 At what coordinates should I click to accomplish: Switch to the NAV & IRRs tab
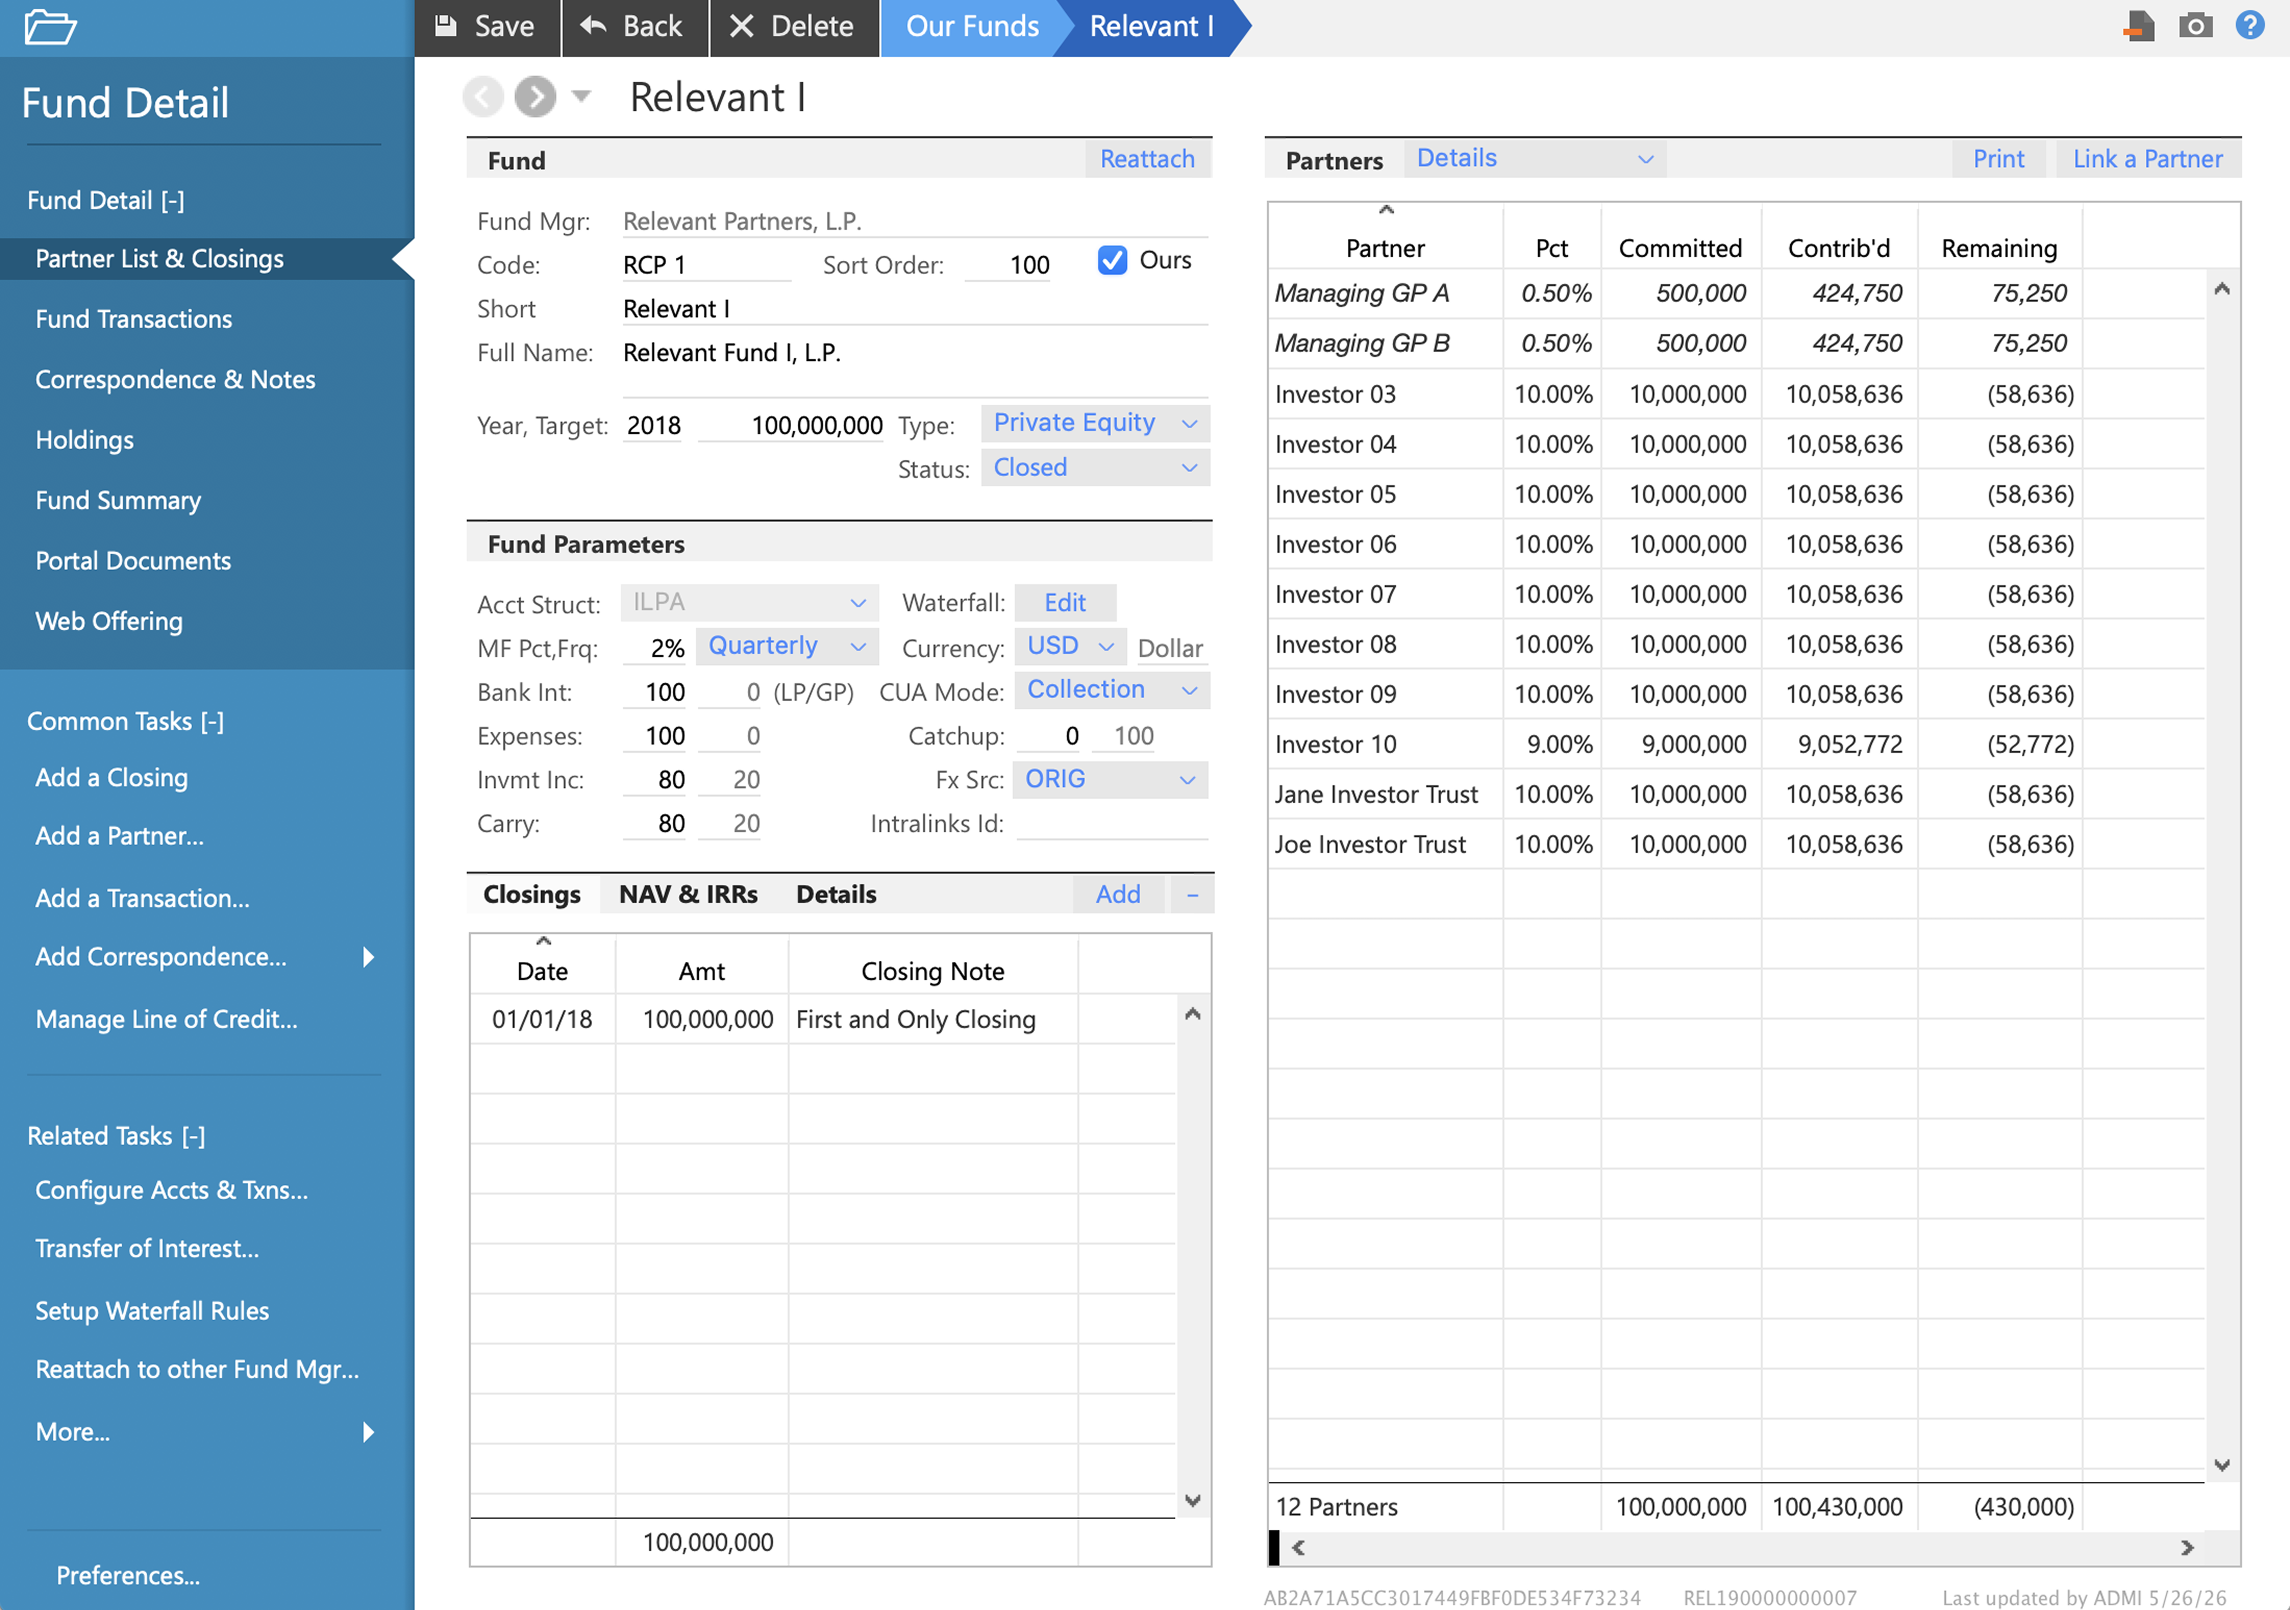click(688, 894)
